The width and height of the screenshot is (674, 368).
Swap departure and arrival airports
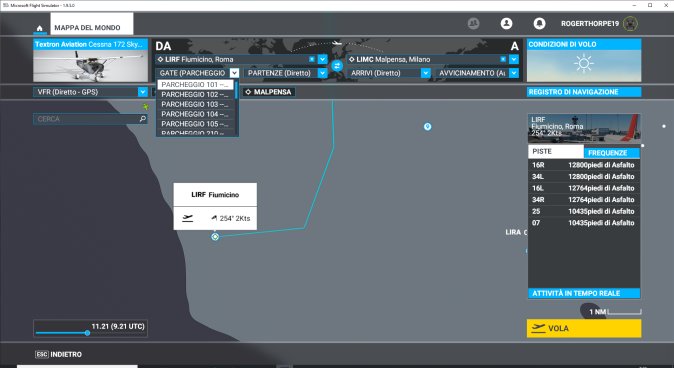(x=337, y=66)
